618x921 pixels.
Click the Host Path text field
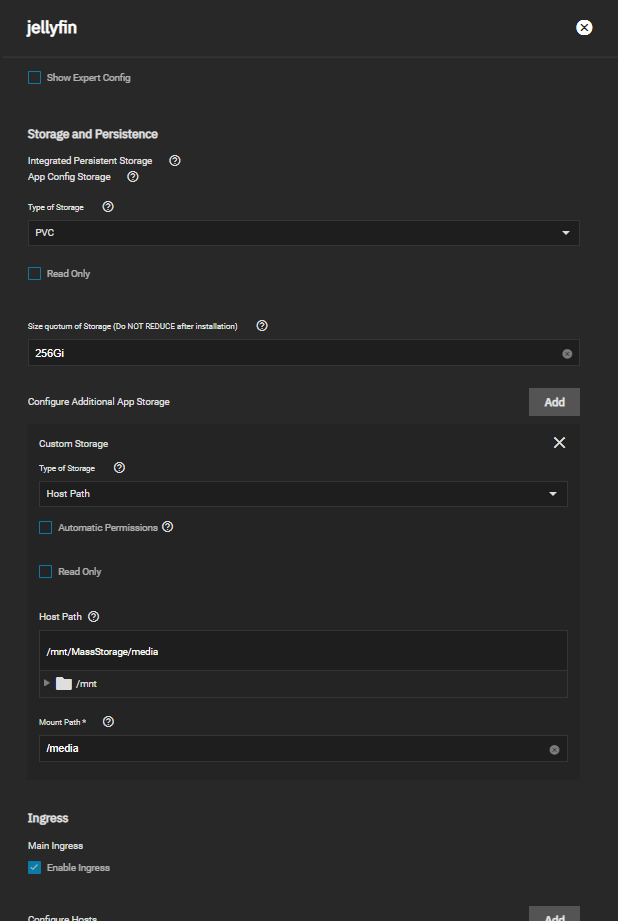303,651
